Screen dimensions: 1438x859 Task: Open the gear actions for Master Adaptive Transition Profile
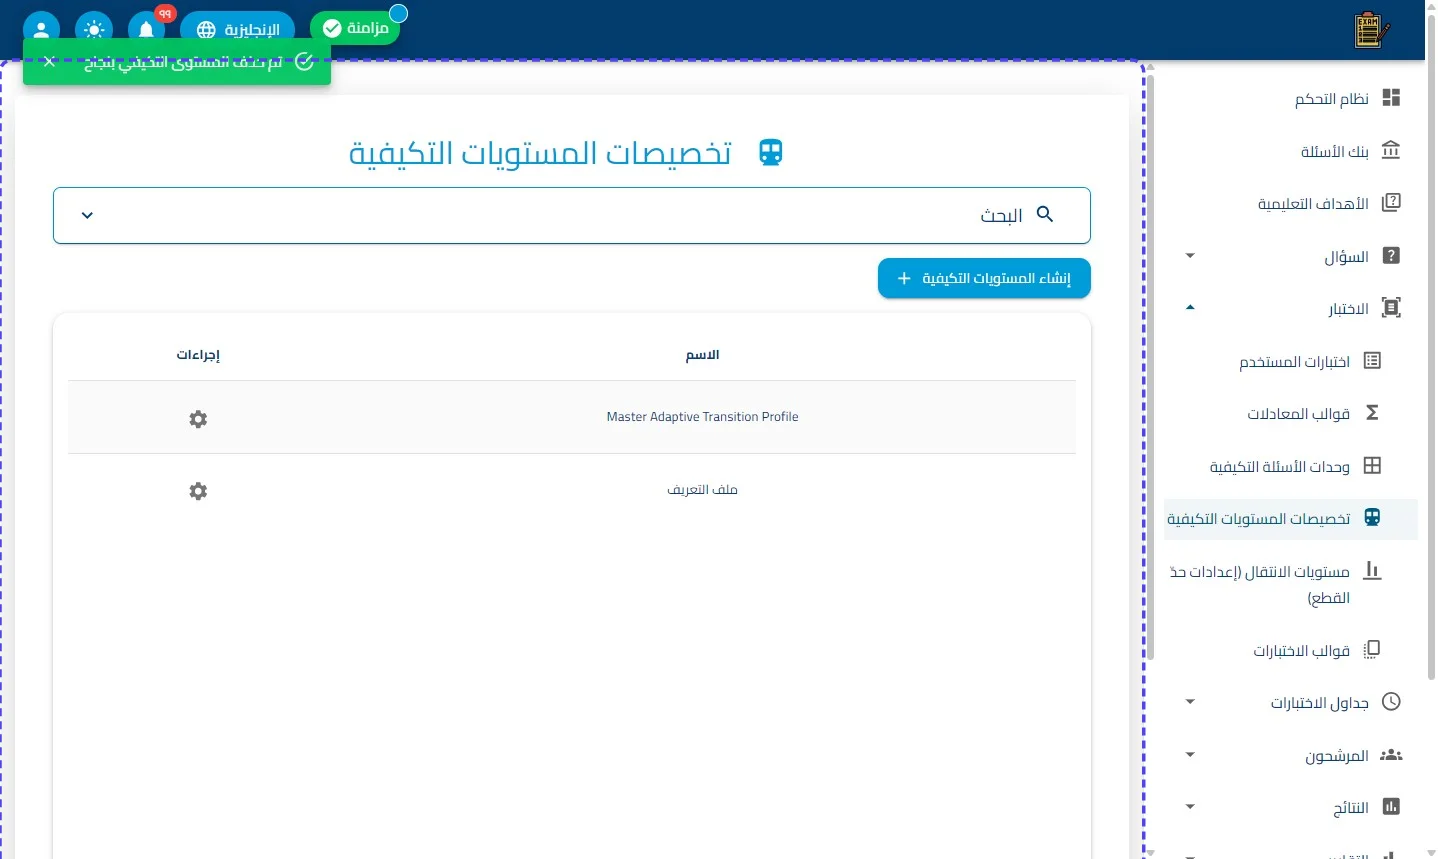click(198, 419)
